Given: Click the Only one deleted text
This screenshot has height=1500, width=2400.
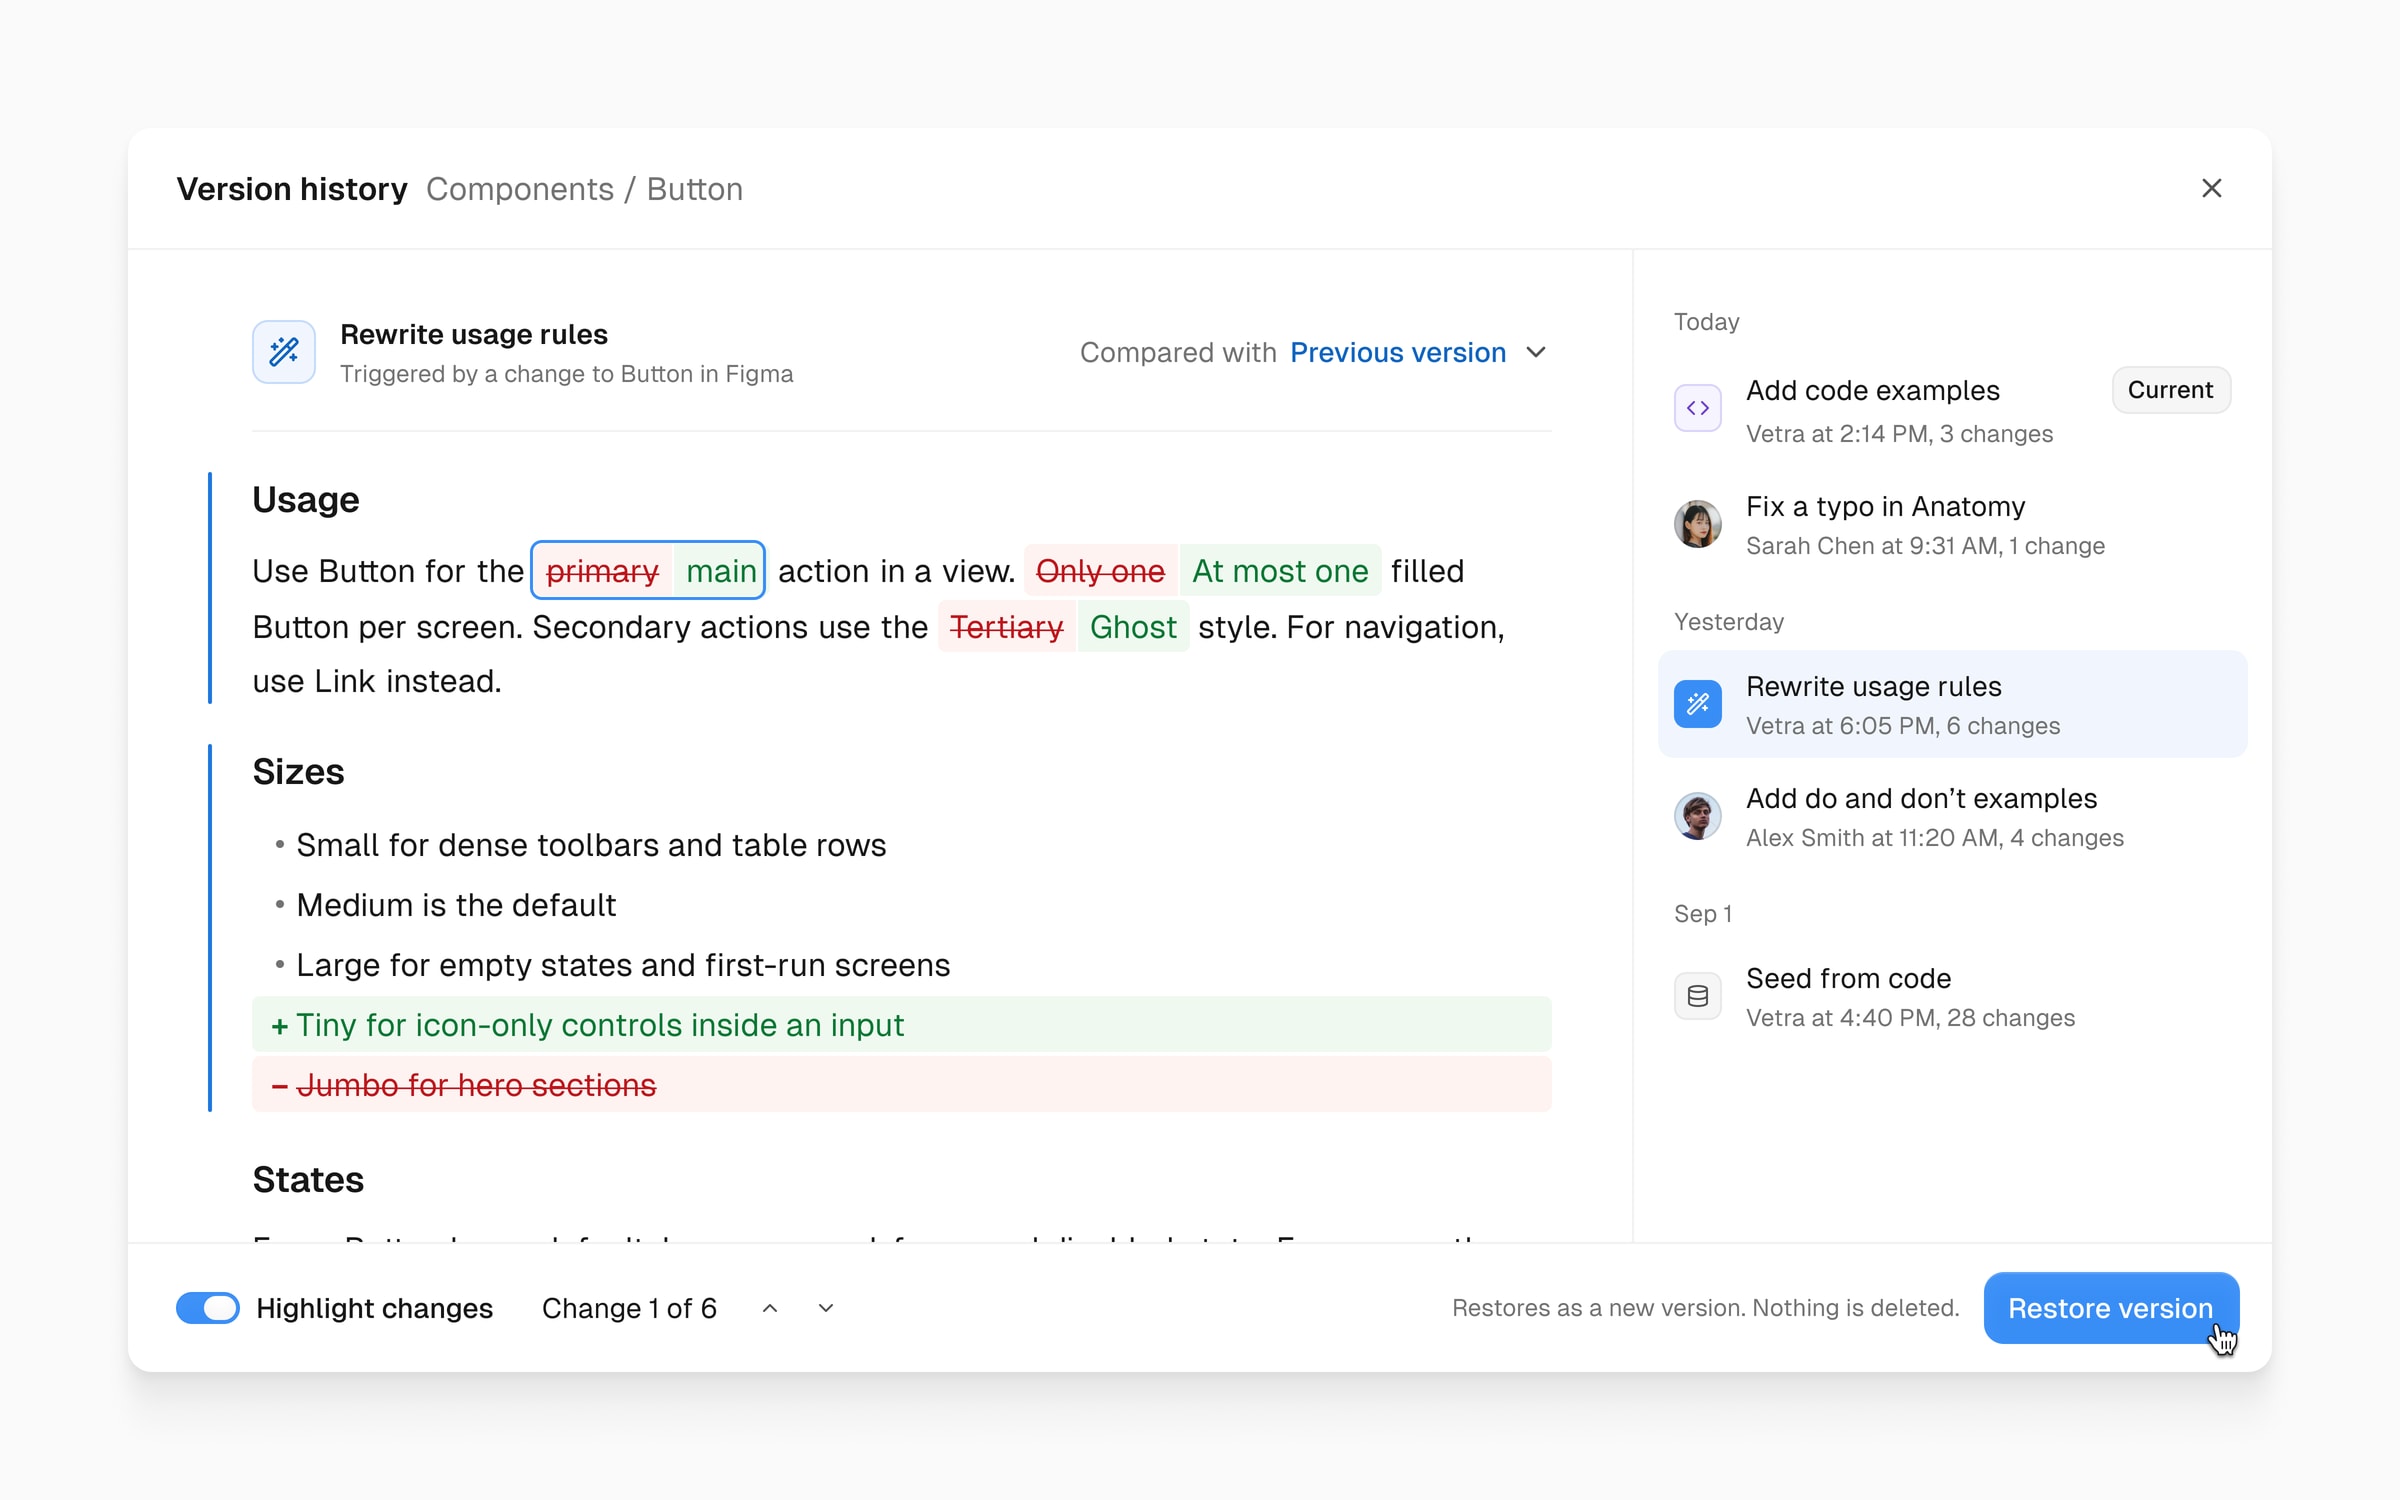Looking at the screenshot, I should pos(1100,570).
